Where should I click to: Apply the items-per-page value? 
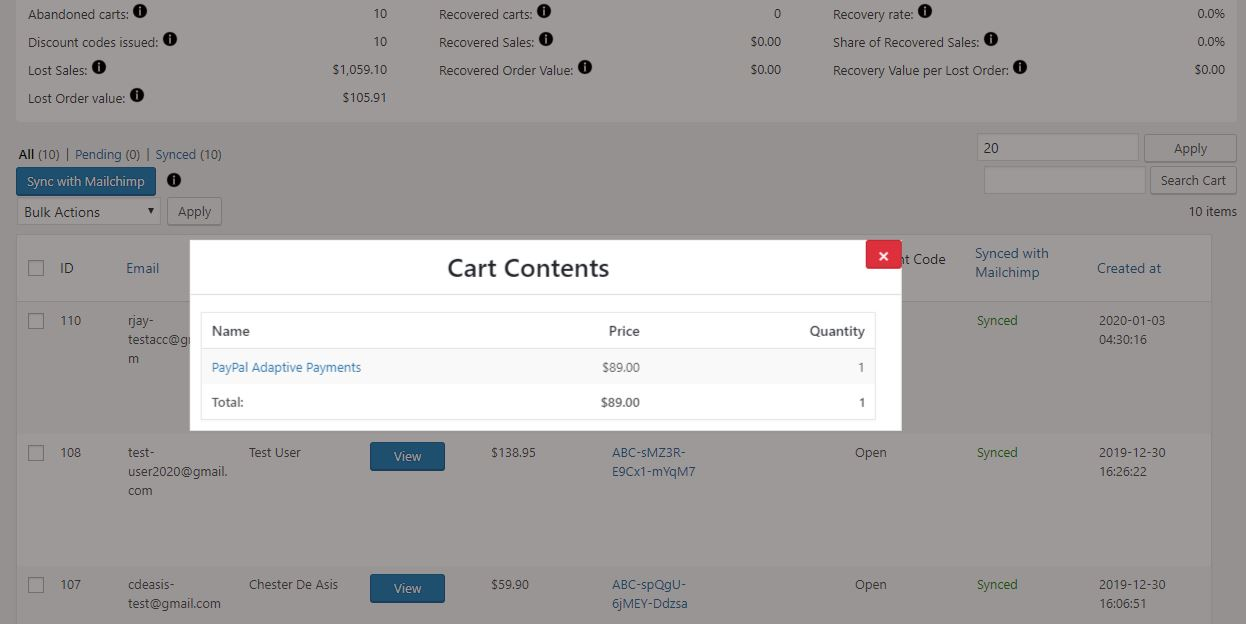[1190, 148]
